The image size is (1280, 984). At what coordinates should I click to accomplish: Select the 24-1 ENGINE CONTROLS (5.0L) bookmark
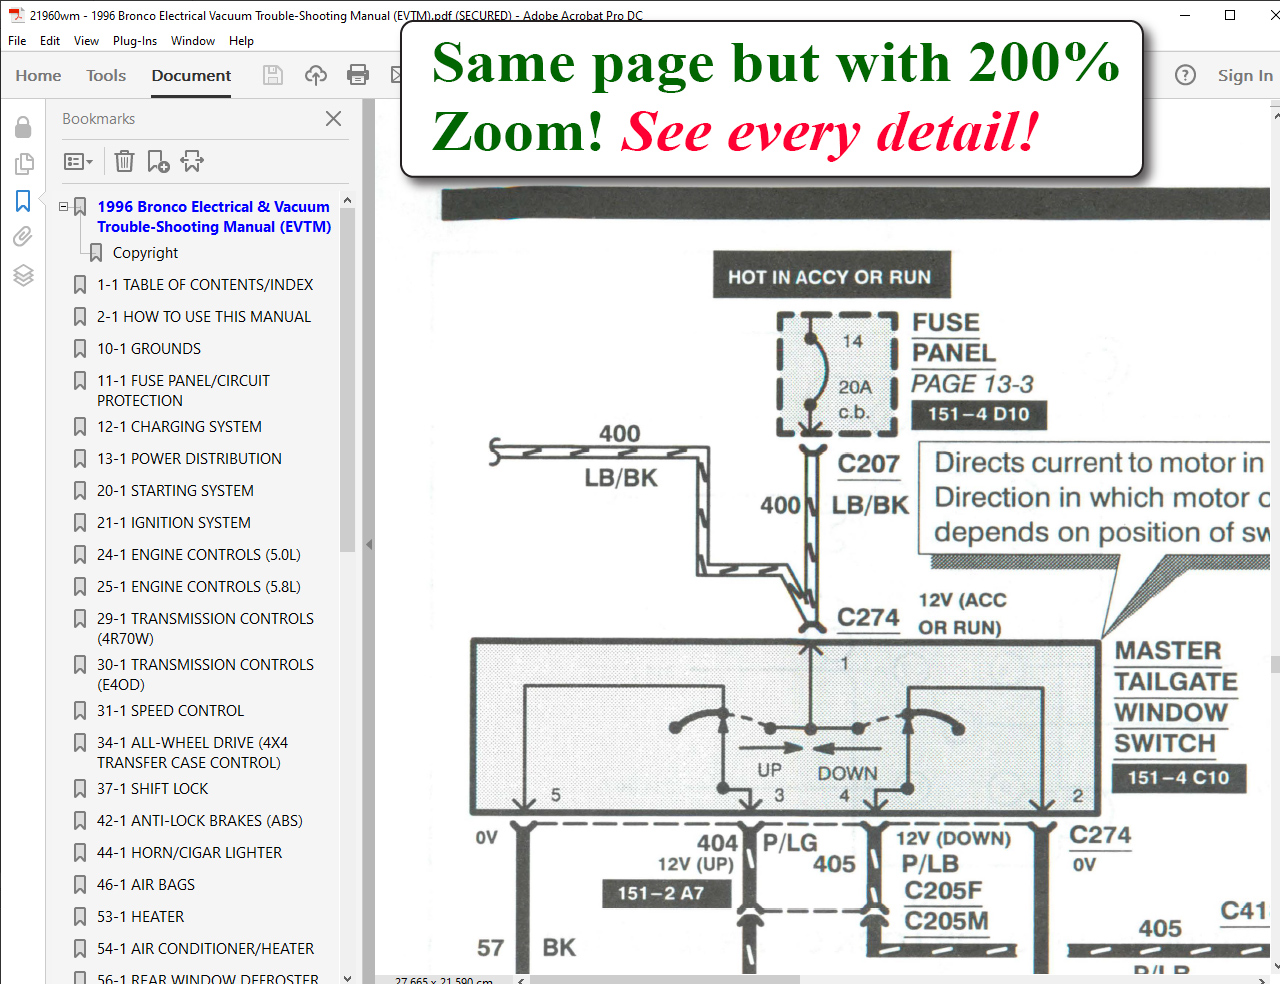pos(199,555)
